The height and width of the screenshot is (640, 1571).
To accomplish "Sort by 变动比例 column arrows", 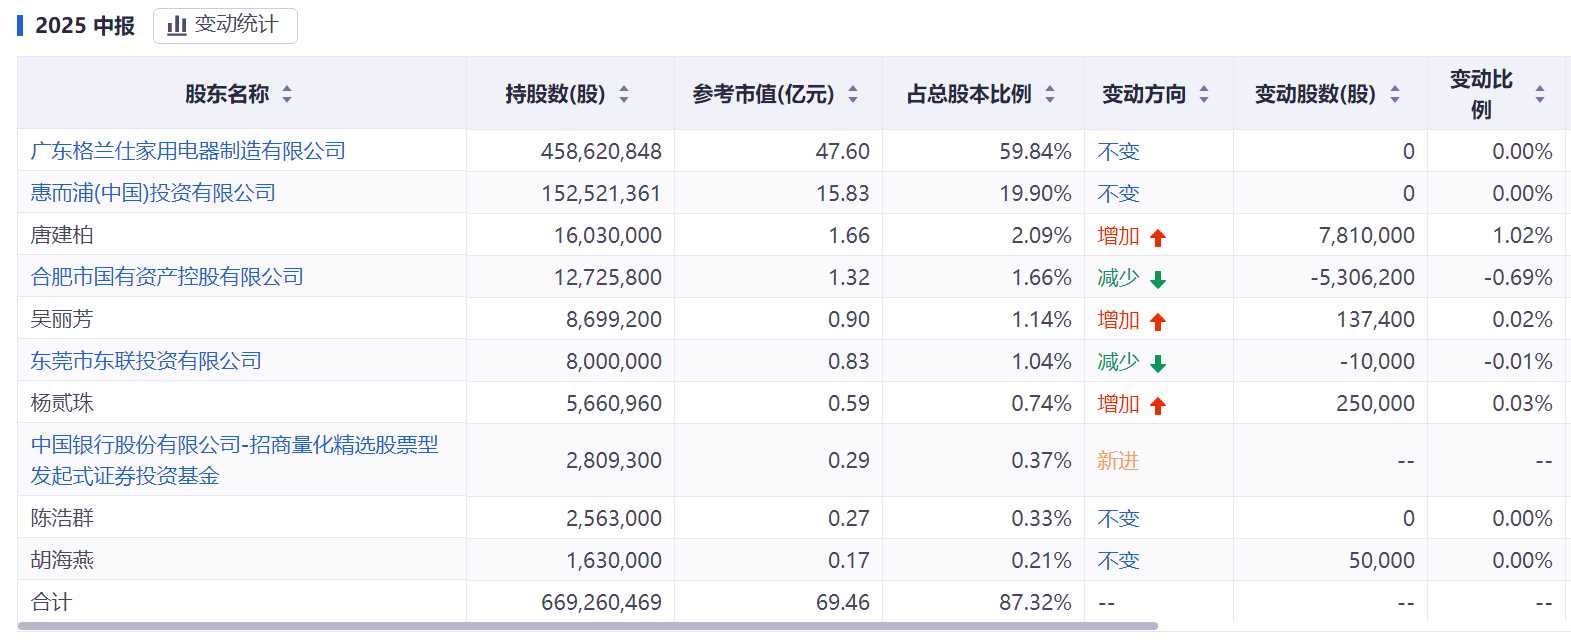I will coord(1540,94).
